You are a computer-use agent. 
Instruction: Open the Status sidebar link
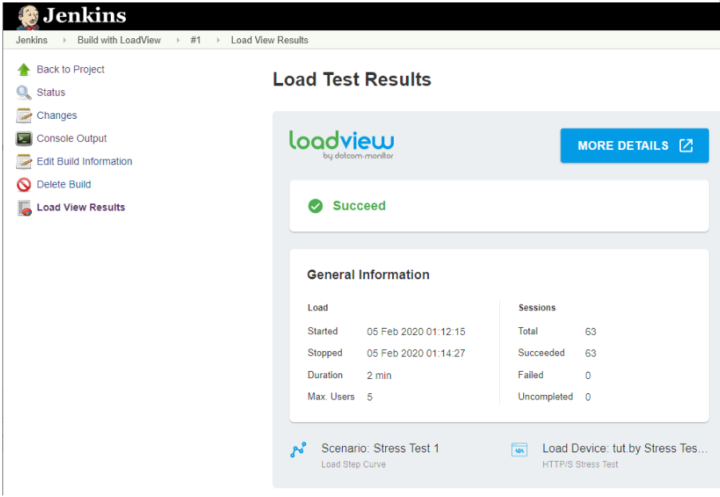(51, 92)
